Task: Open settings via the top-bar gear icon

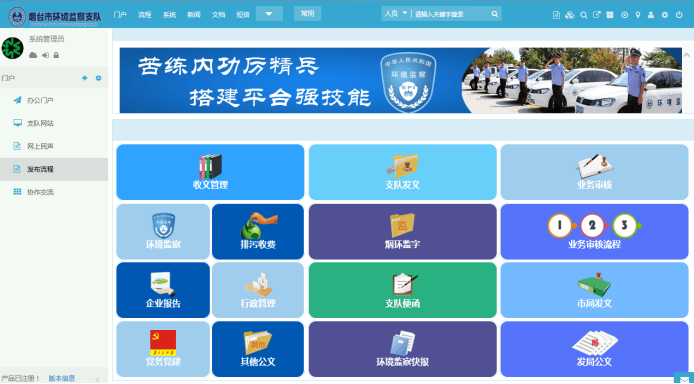Action: click(x=665, y=15)
